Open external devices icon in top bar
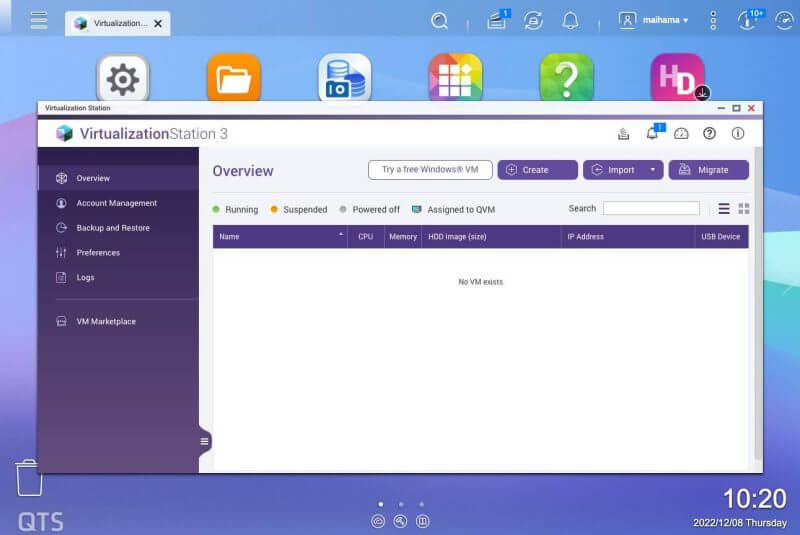This screenshot has width=800, height=535. [x=533, y=21]
